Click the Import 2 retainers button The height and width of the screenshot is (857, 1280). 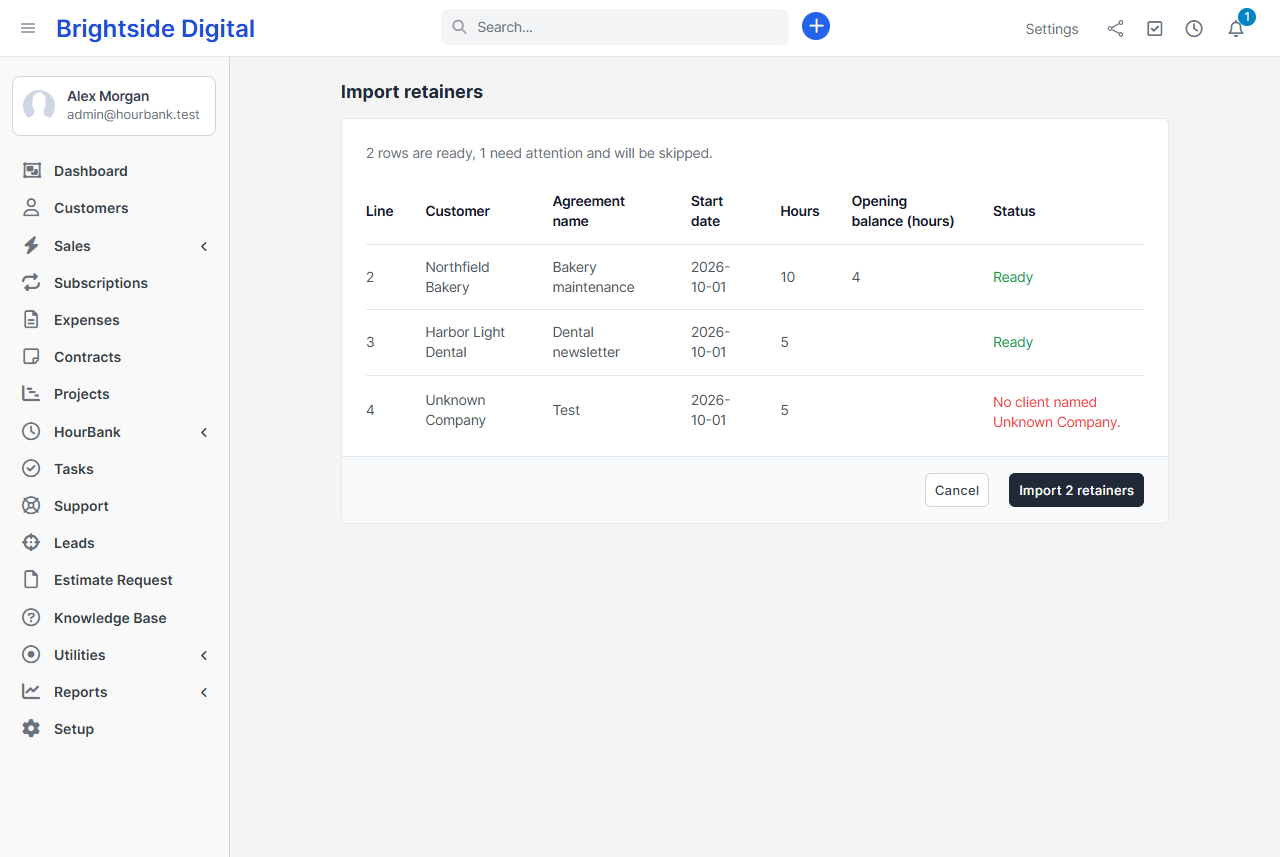tap(1076, 490)
